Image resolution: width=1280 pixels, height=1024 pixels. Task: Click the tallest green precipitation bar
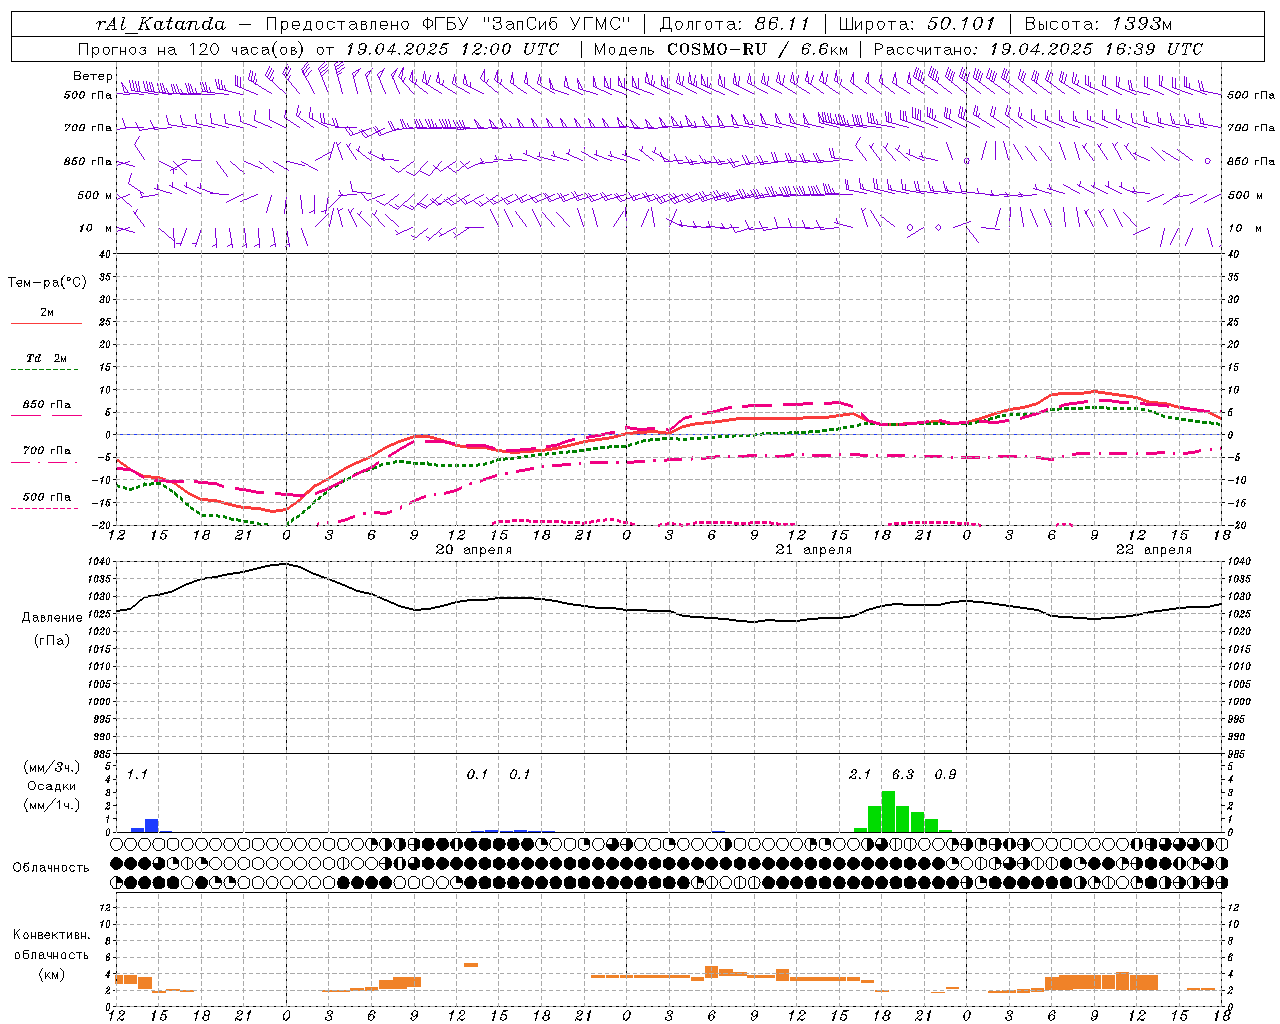click(x=888, y=811)
